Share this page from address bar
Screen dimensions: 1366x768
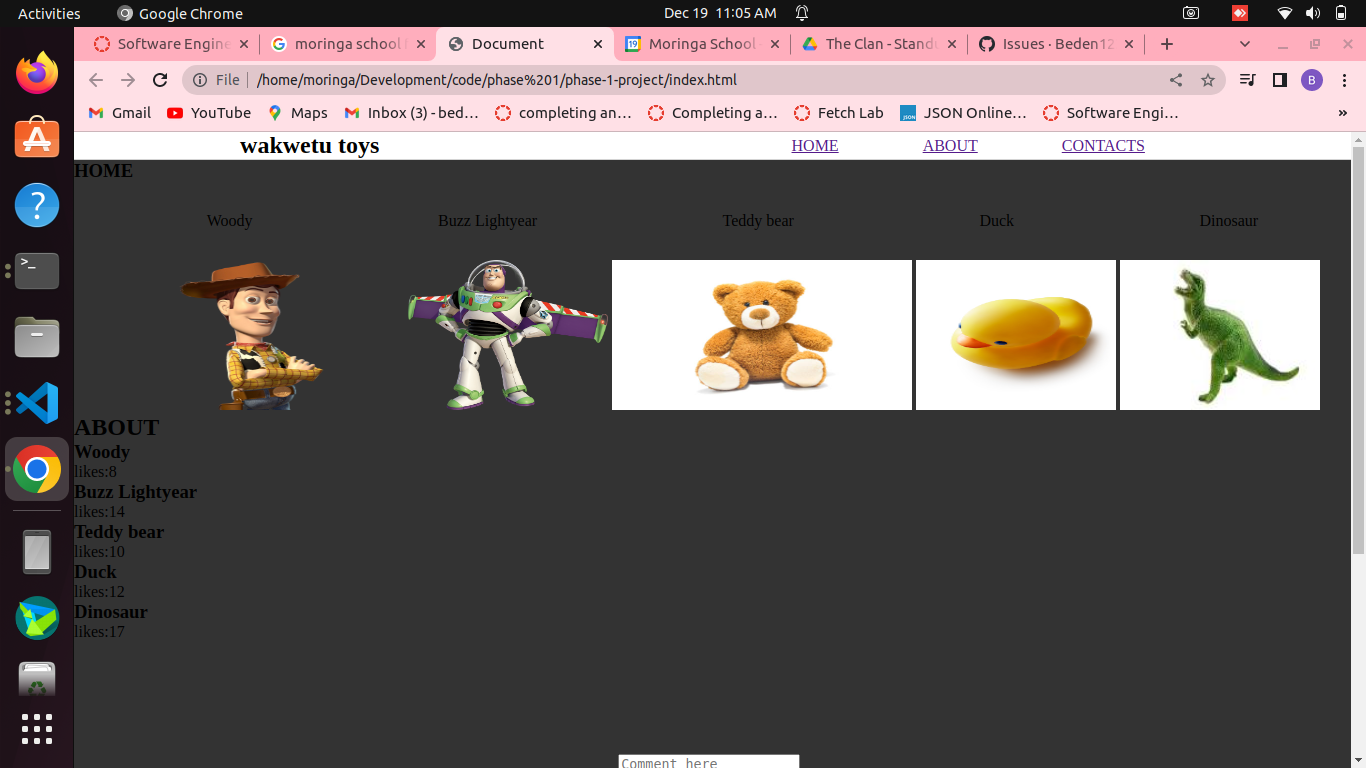click(1176, 80)
